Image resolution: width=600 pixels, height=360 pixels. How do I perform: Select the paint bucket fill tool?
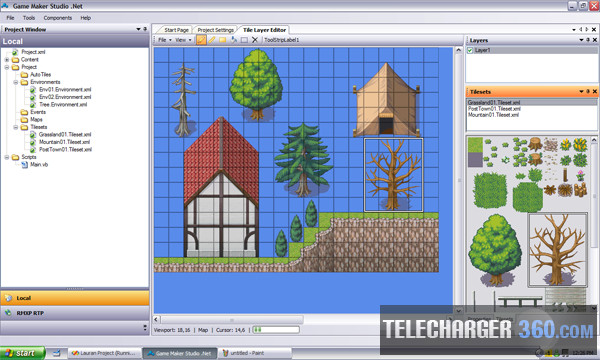(x=233, y=40)
